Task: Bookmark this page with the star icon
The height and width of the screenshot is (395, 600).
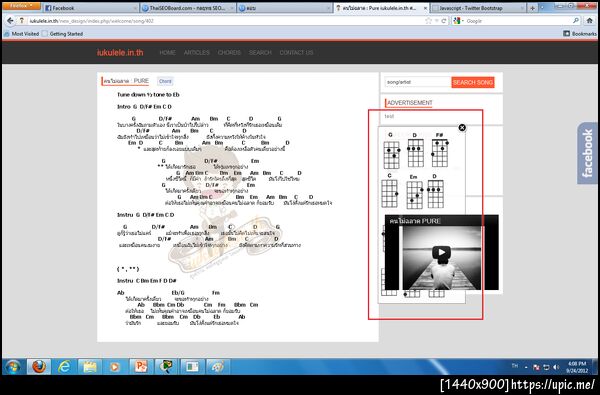Action: 428,21
